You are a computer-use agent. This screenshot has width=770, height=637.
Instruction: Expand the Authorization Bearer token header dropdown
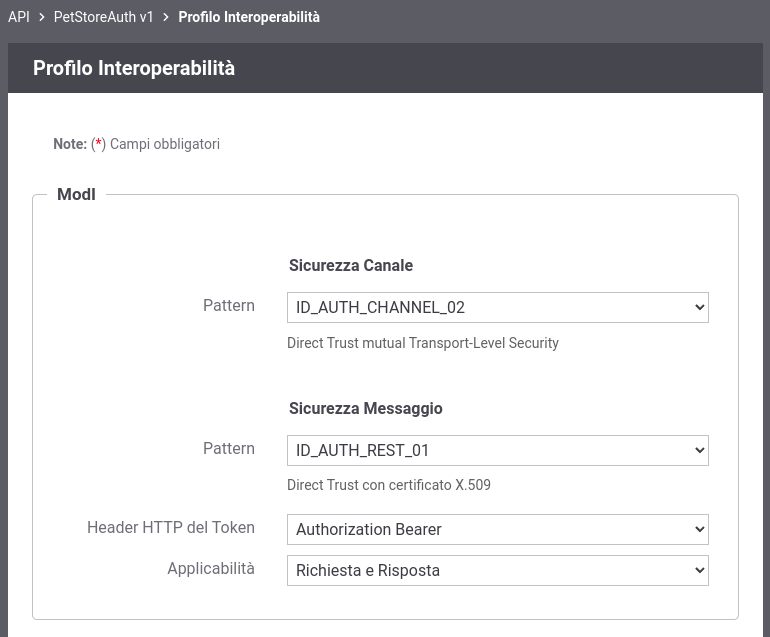pos(497,529)
